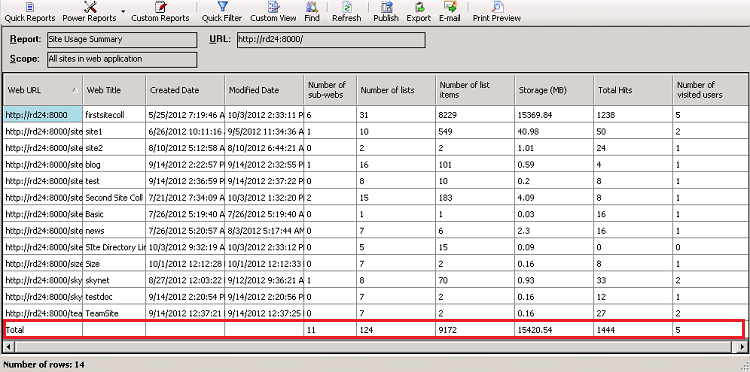The image size is (750, 372).
Task: Sort by the Created Date column
Action: [x=185, y=90]
